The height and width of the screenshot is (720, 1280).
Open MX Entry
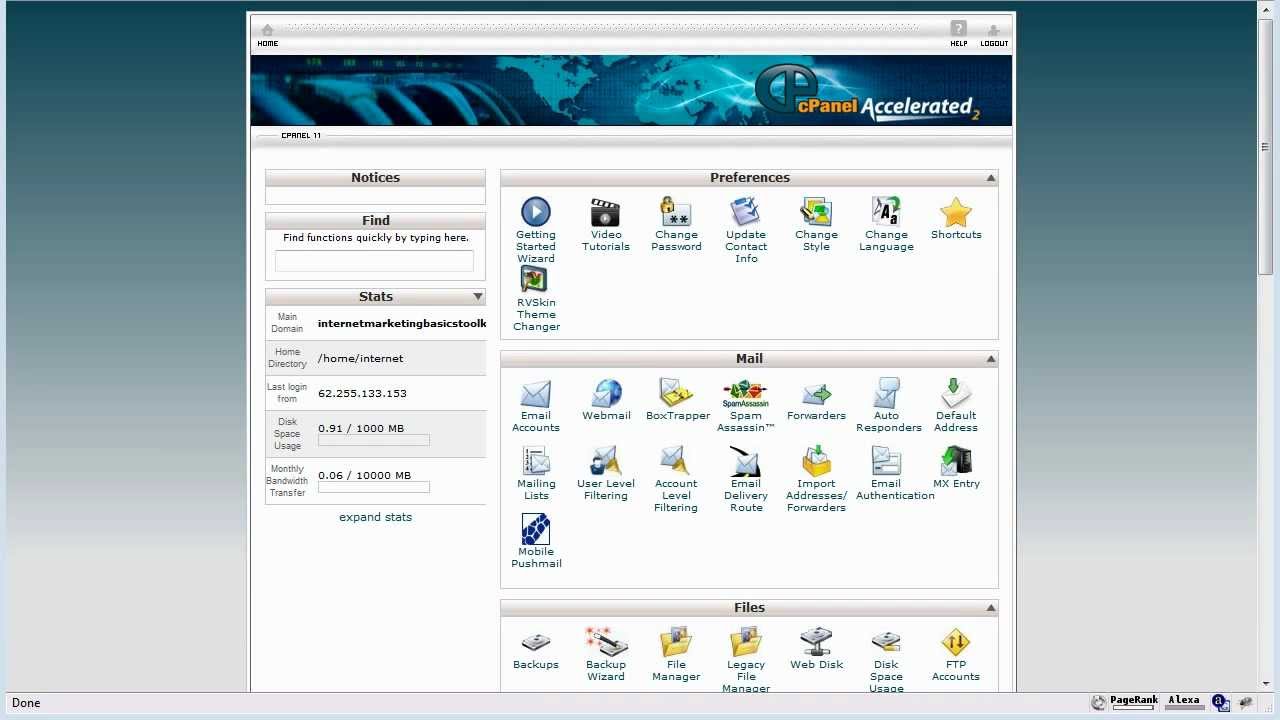tap(956, 467)
